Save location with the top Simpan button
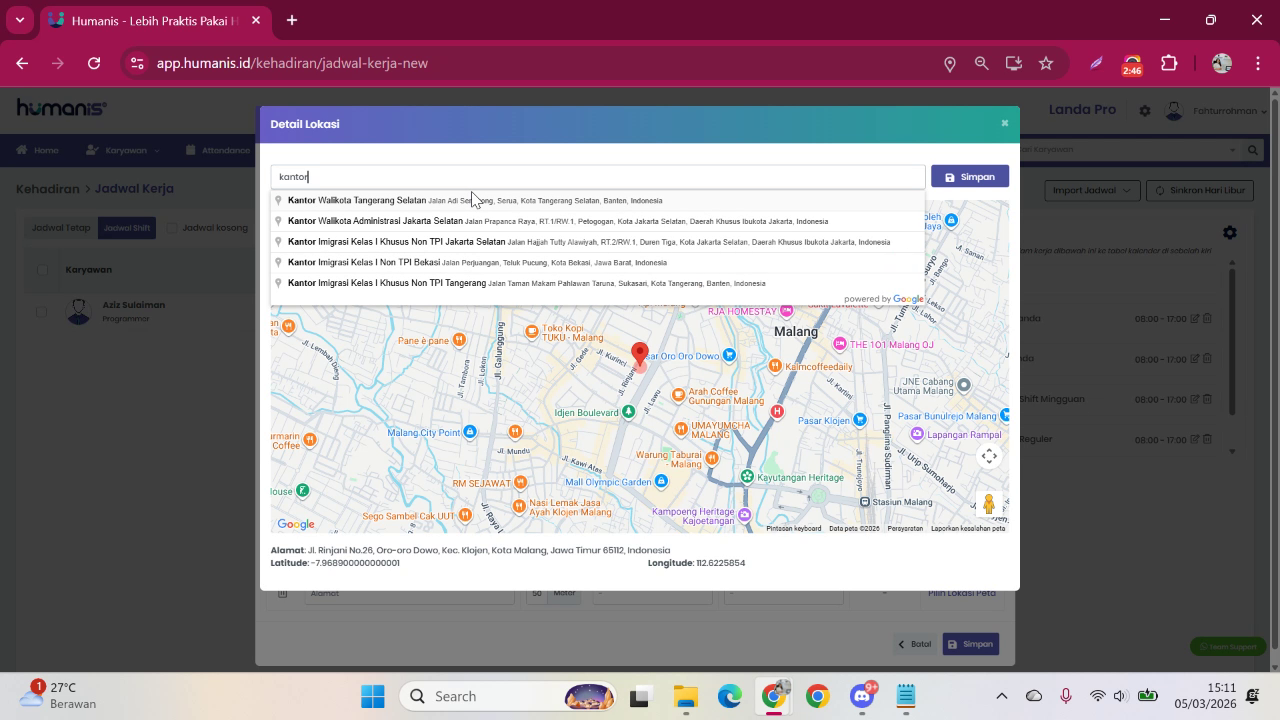 click(x=970, y=177)
